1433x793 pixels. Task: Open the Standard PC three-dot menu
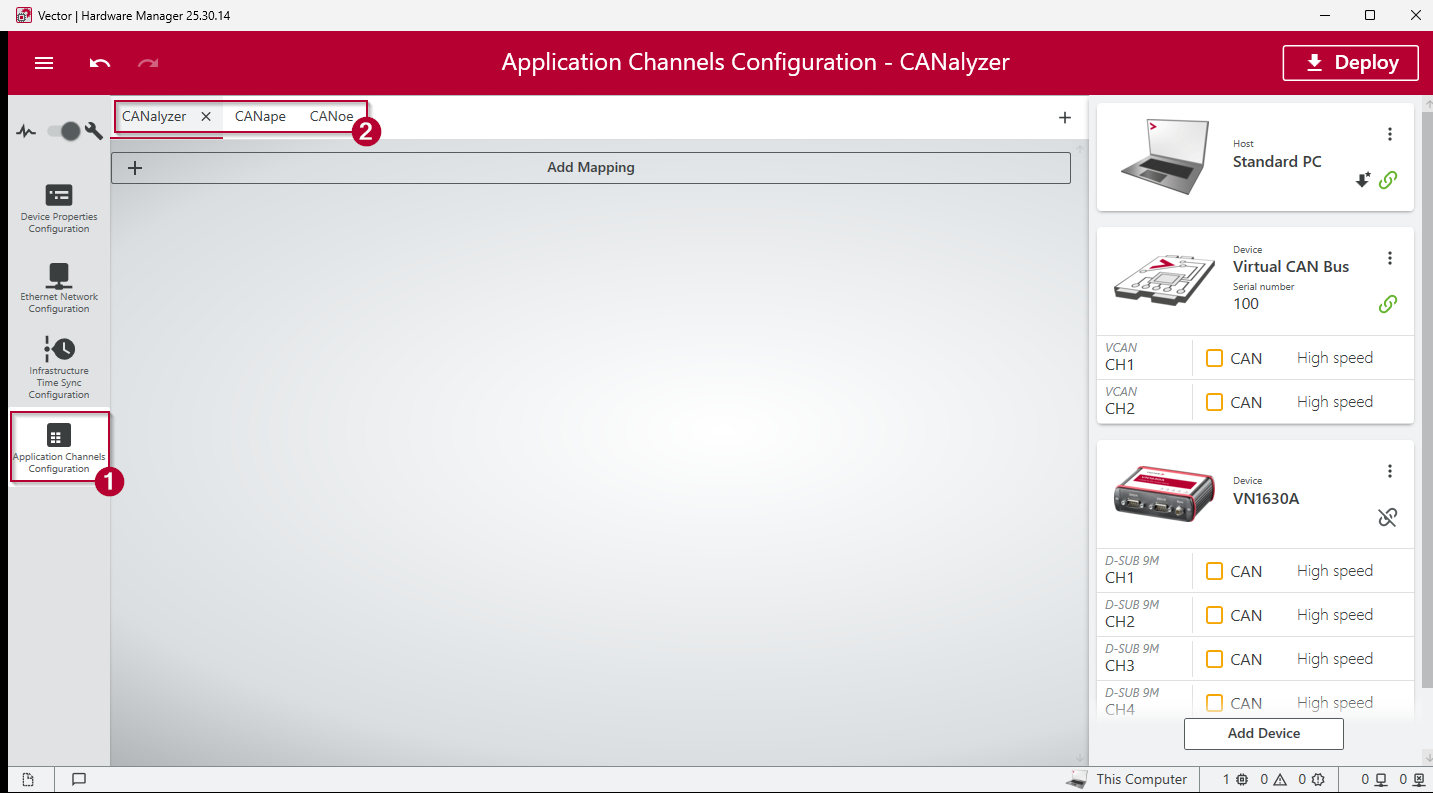(1389, 134)
